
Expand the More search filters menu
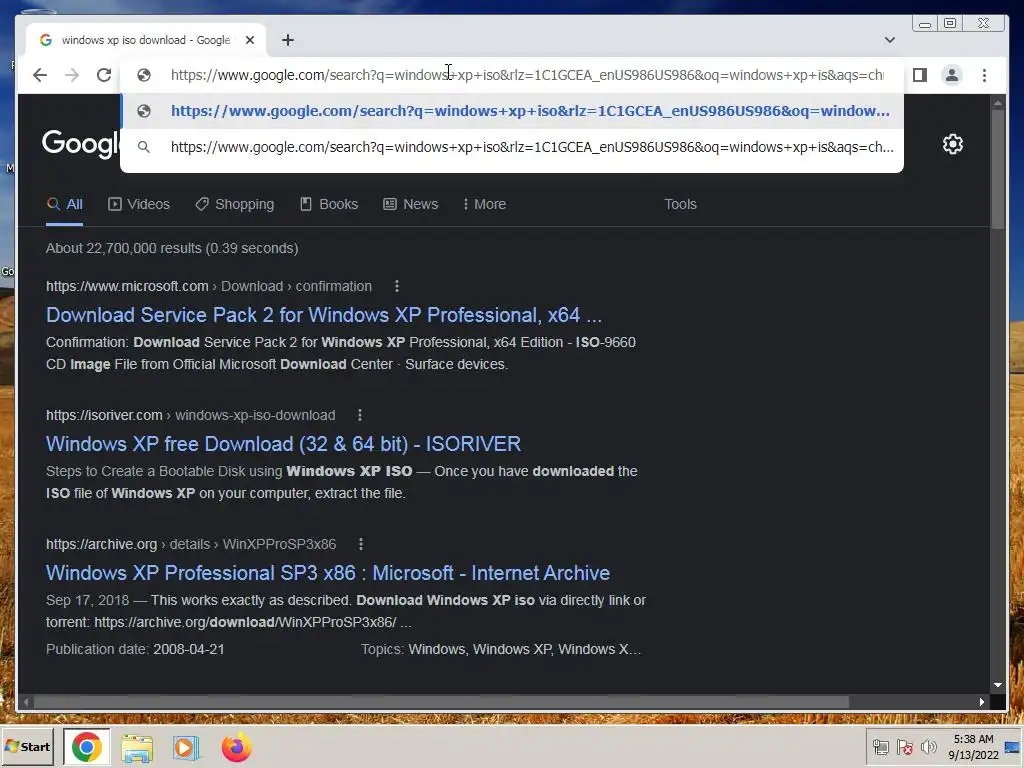tap(485, 204)
